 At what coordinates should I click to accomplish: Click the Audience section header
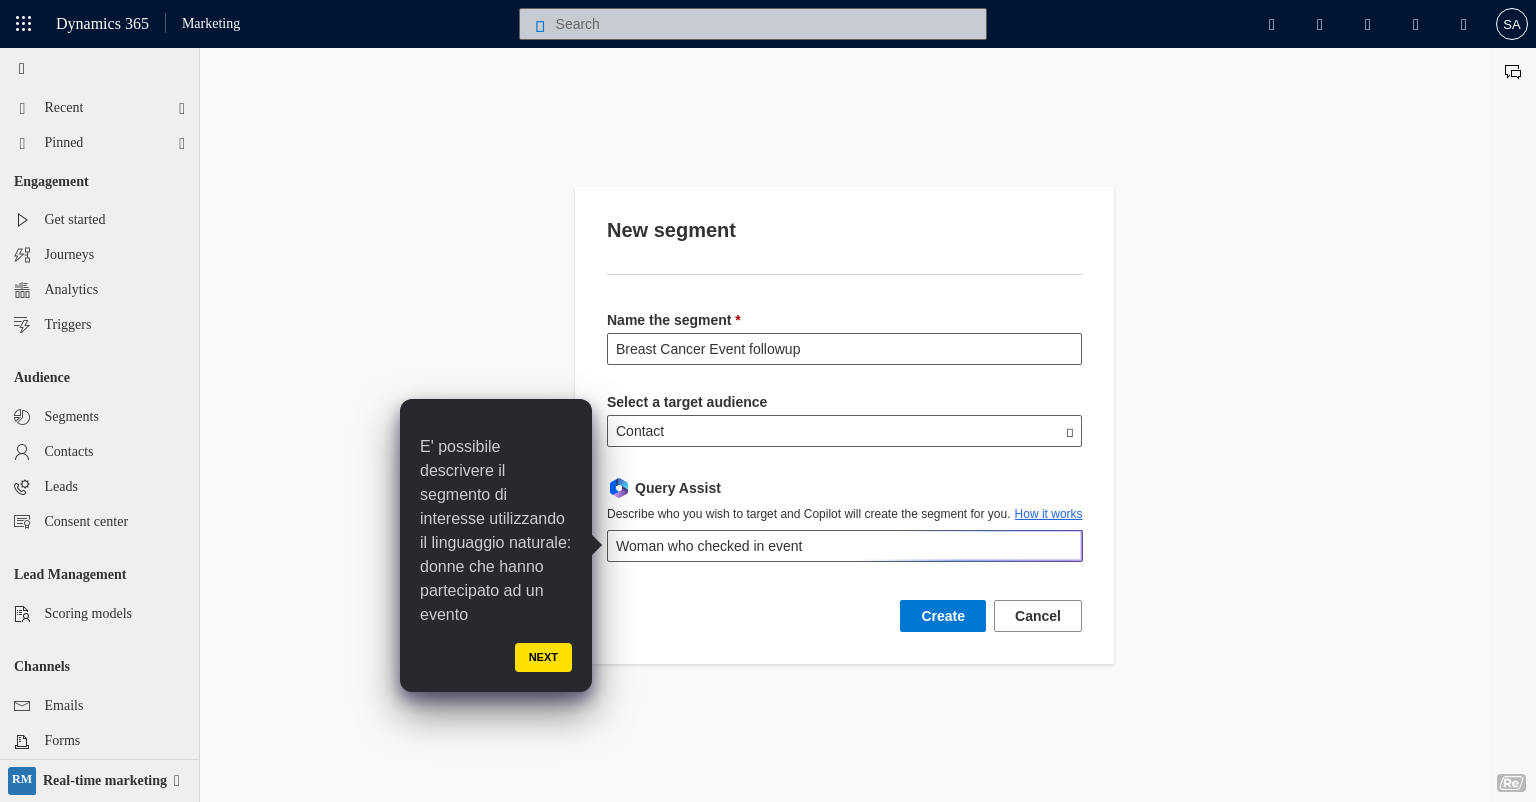(x=42, y=378)
